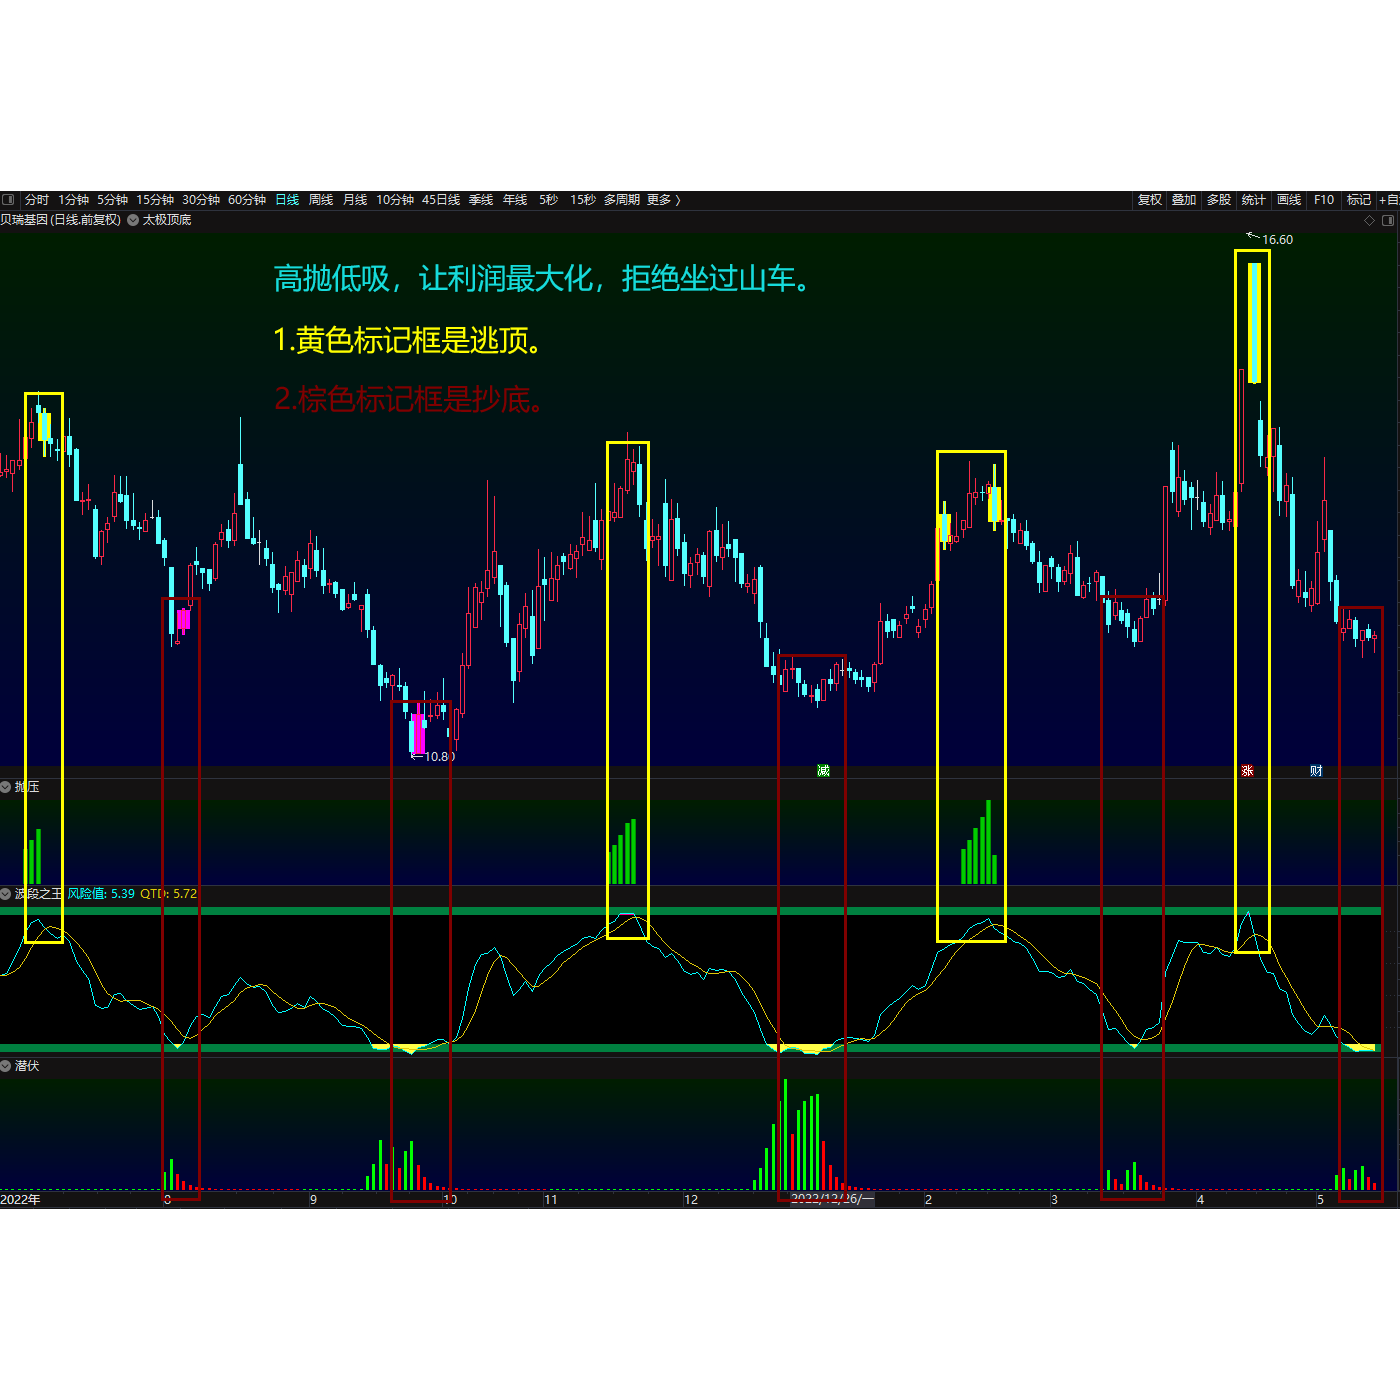
Task: Switch to 15分钟 period tab
Action: (x=155, y=200)
